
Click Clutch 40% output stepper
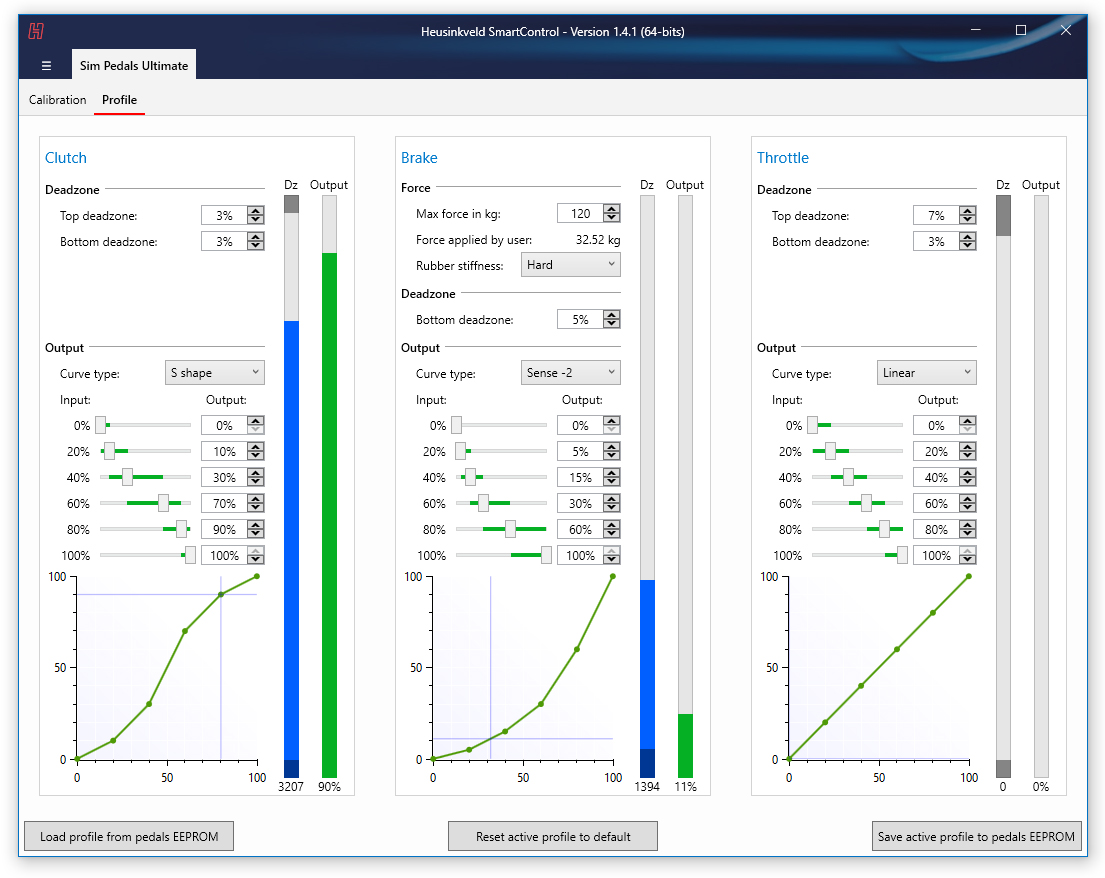pyautogui.click(x=256, y=478)
